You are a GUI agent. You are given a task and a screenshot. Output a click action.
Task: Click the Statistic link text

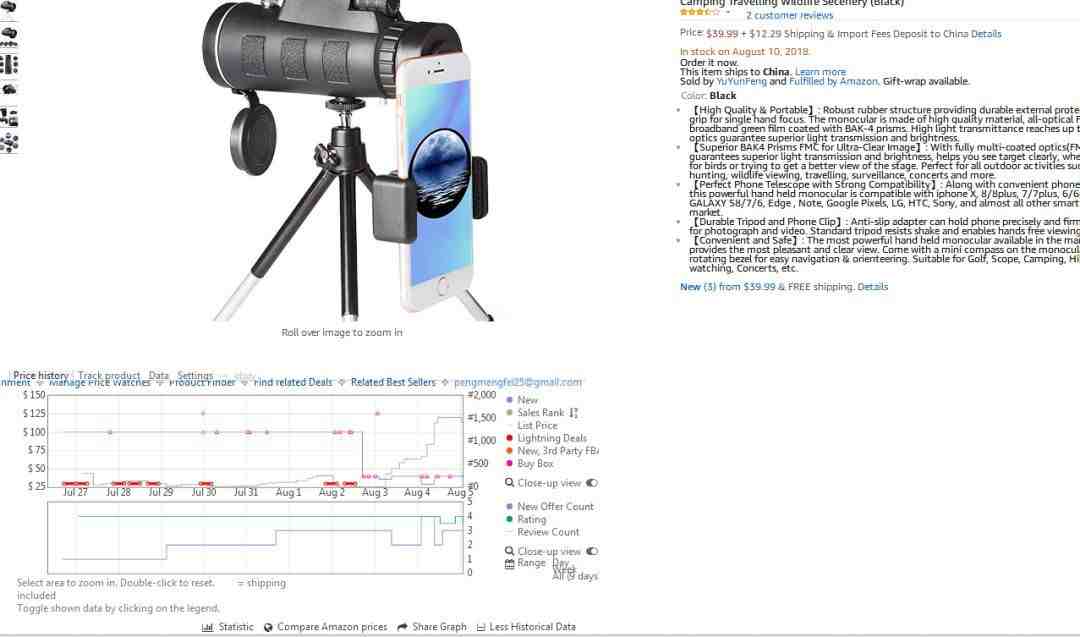coord(236,627)
